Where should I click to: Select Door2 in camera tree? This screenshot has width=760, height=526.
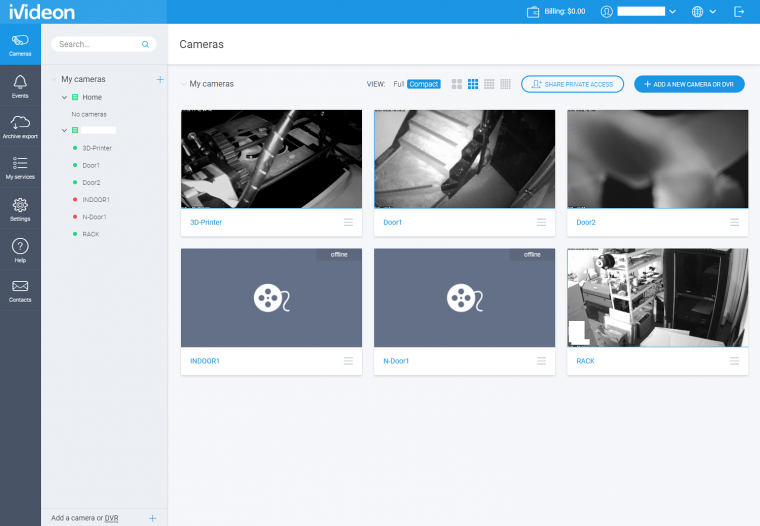pyautogui.click(x=91, y=182)
